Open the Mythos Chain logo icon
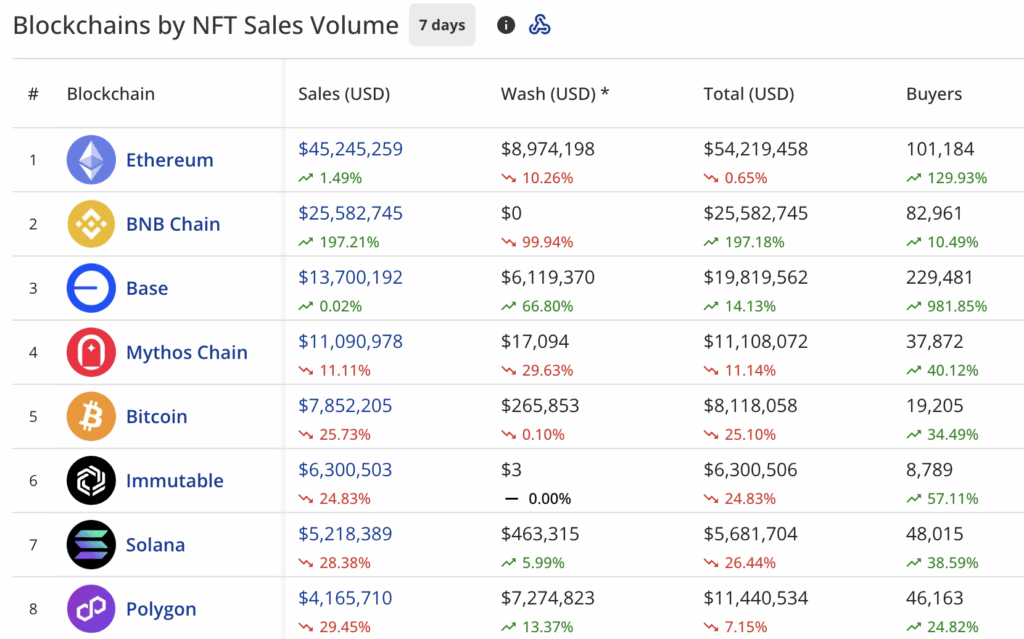 (91, 352)
